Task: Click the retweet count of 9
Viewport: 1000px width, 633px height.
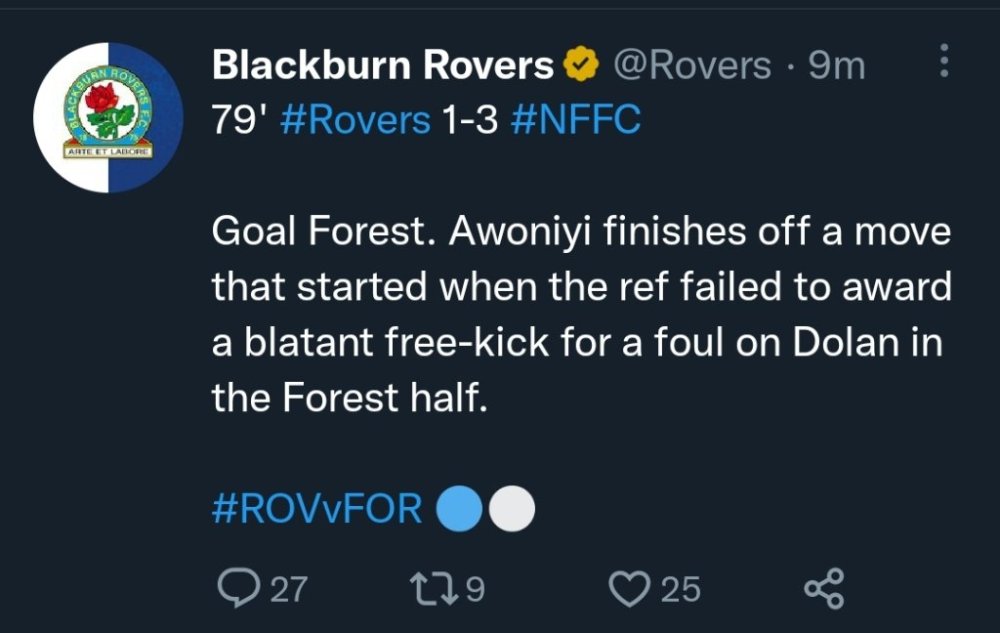Action: point(475,589)
